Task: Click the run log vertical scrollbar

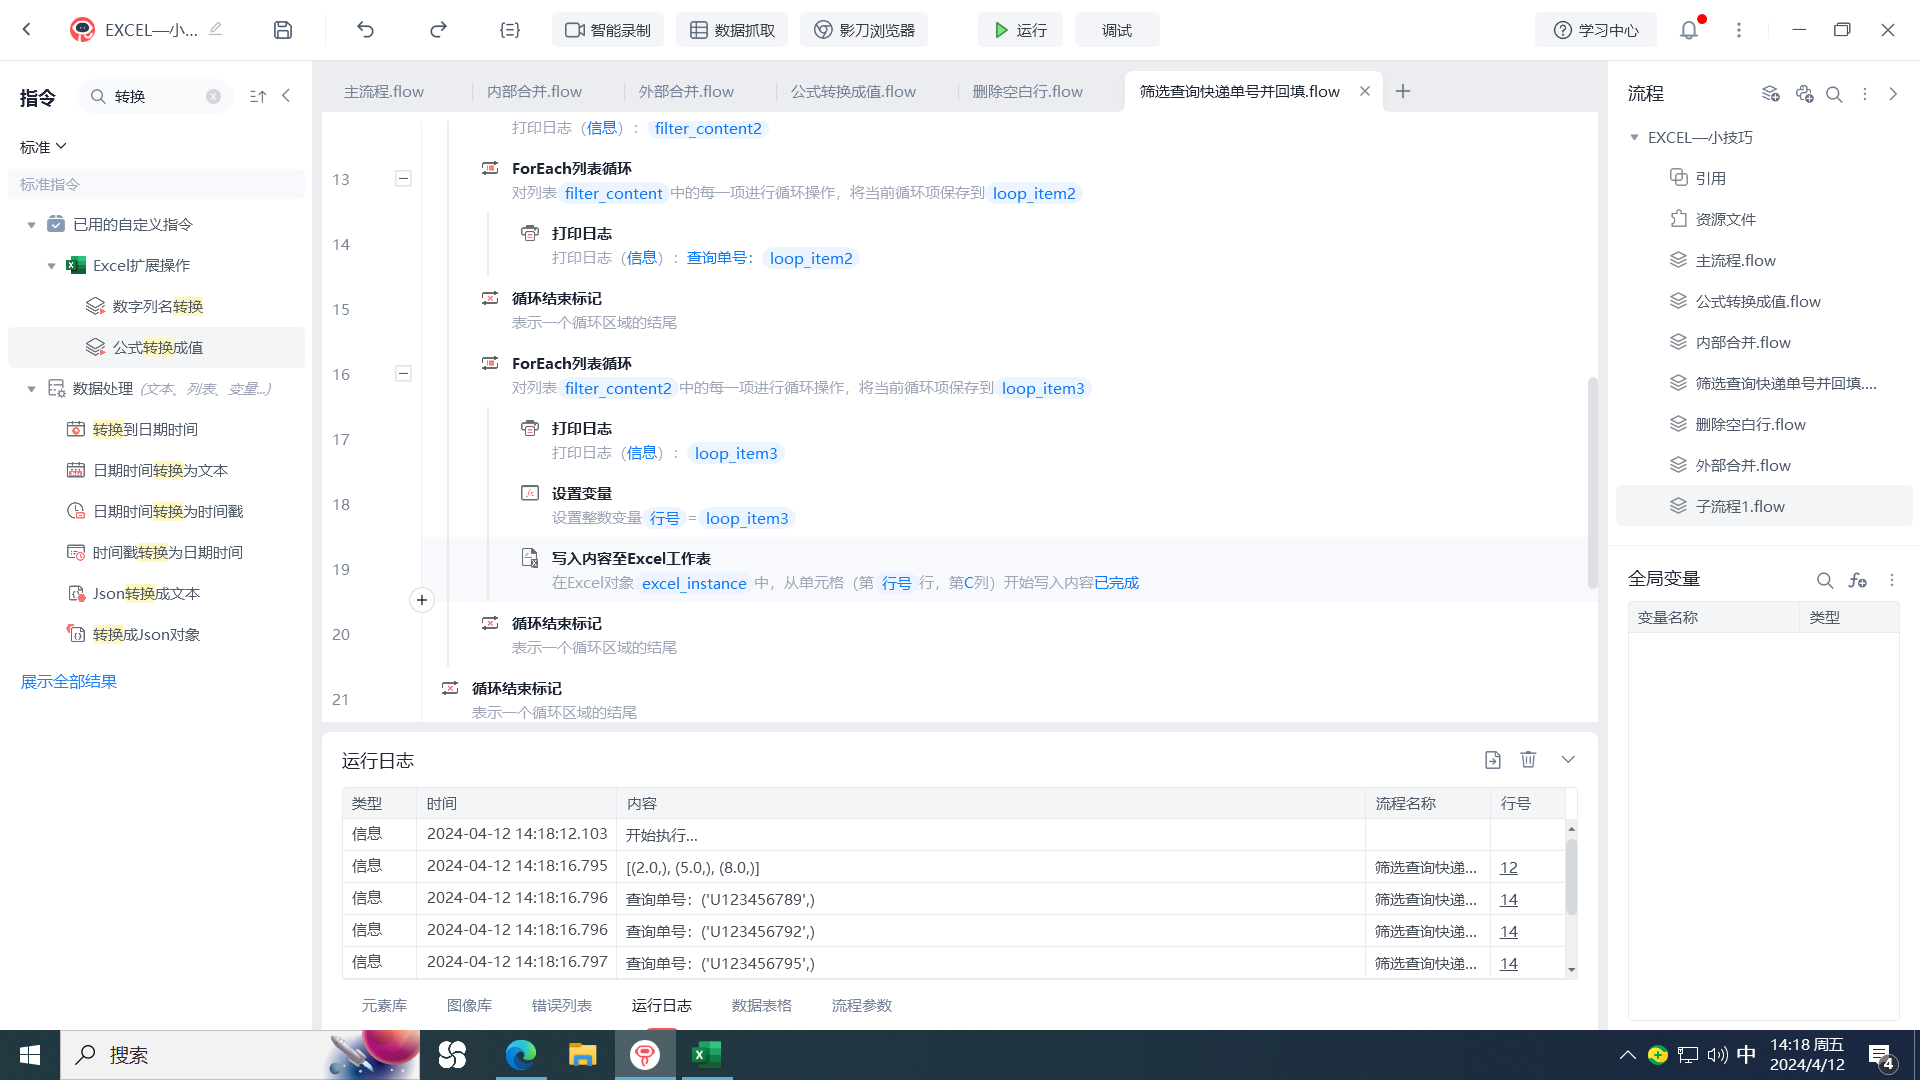Action: pyautogui.click(x=1571, y=875)
